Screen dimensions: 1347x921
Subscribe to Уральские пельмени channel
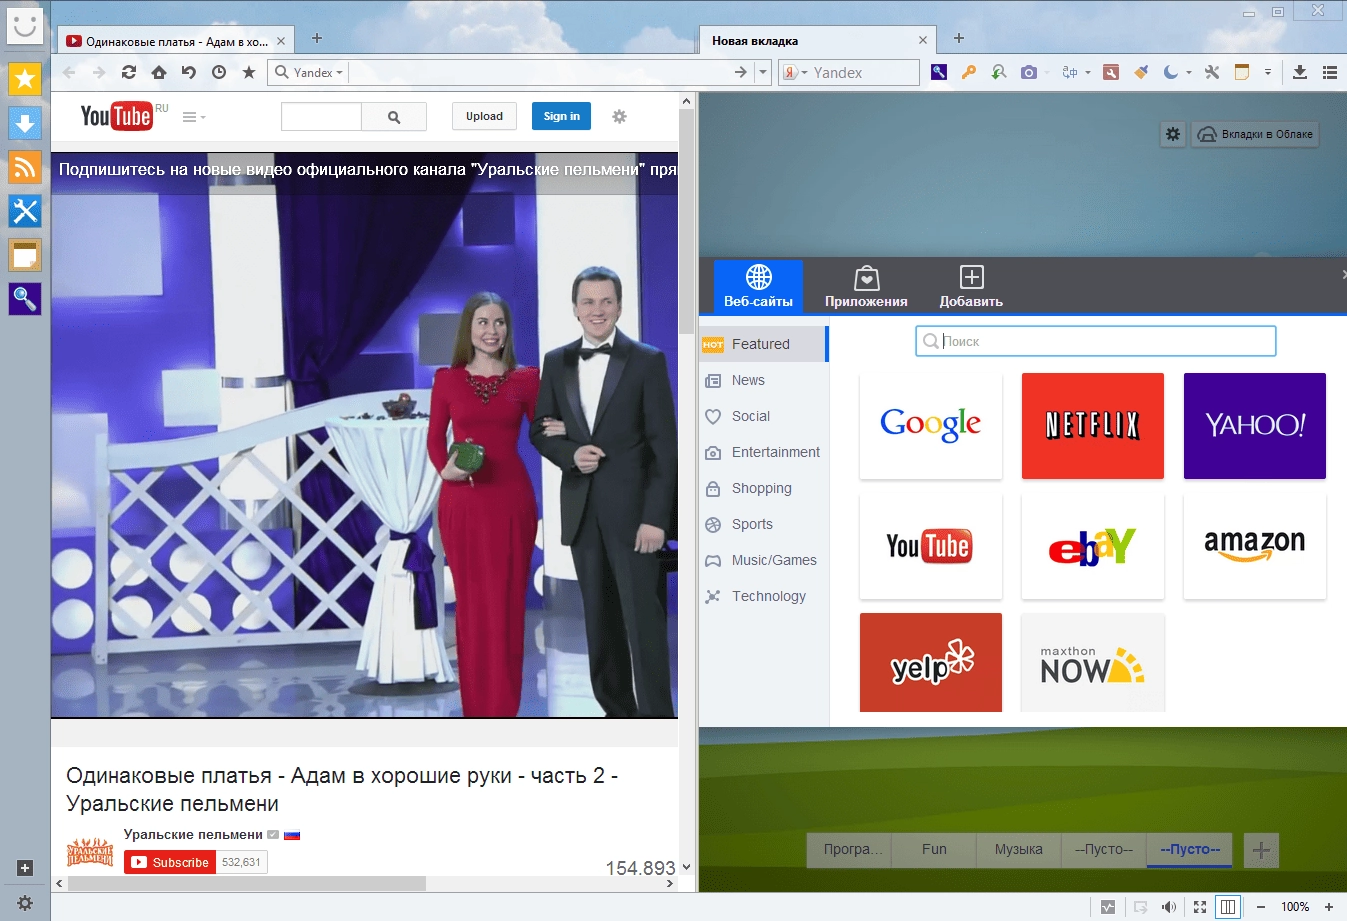(x=169, y=862)
